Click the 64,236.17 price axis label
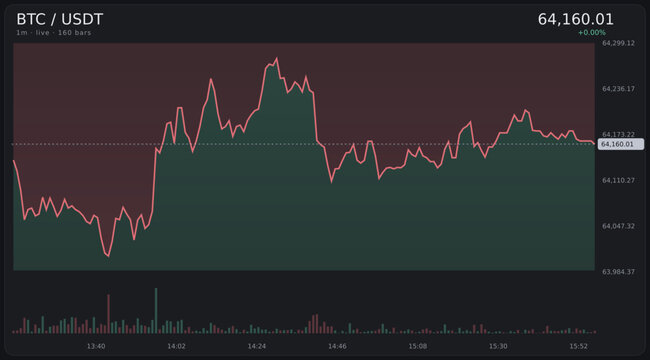This screenshot has width=650, height=360. point(618,89)
